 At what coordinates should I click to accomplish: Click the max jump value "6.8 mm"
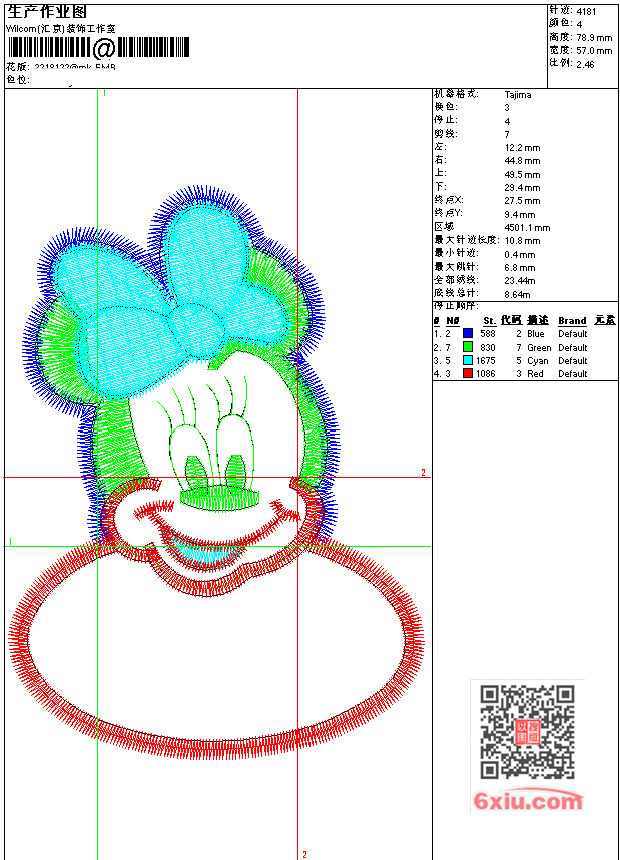click(520, 268)
